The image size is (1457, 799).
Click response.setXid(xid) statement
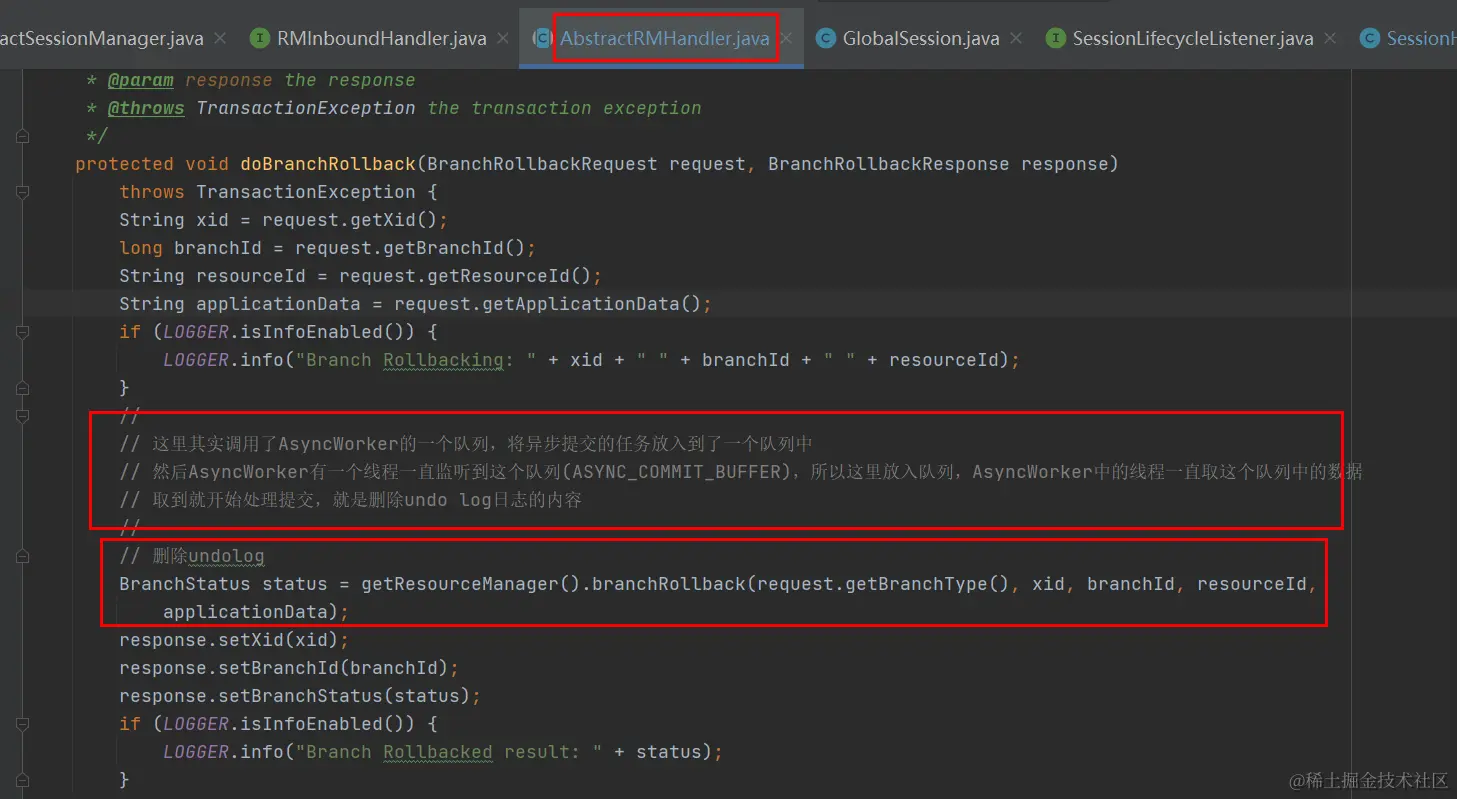234,640
